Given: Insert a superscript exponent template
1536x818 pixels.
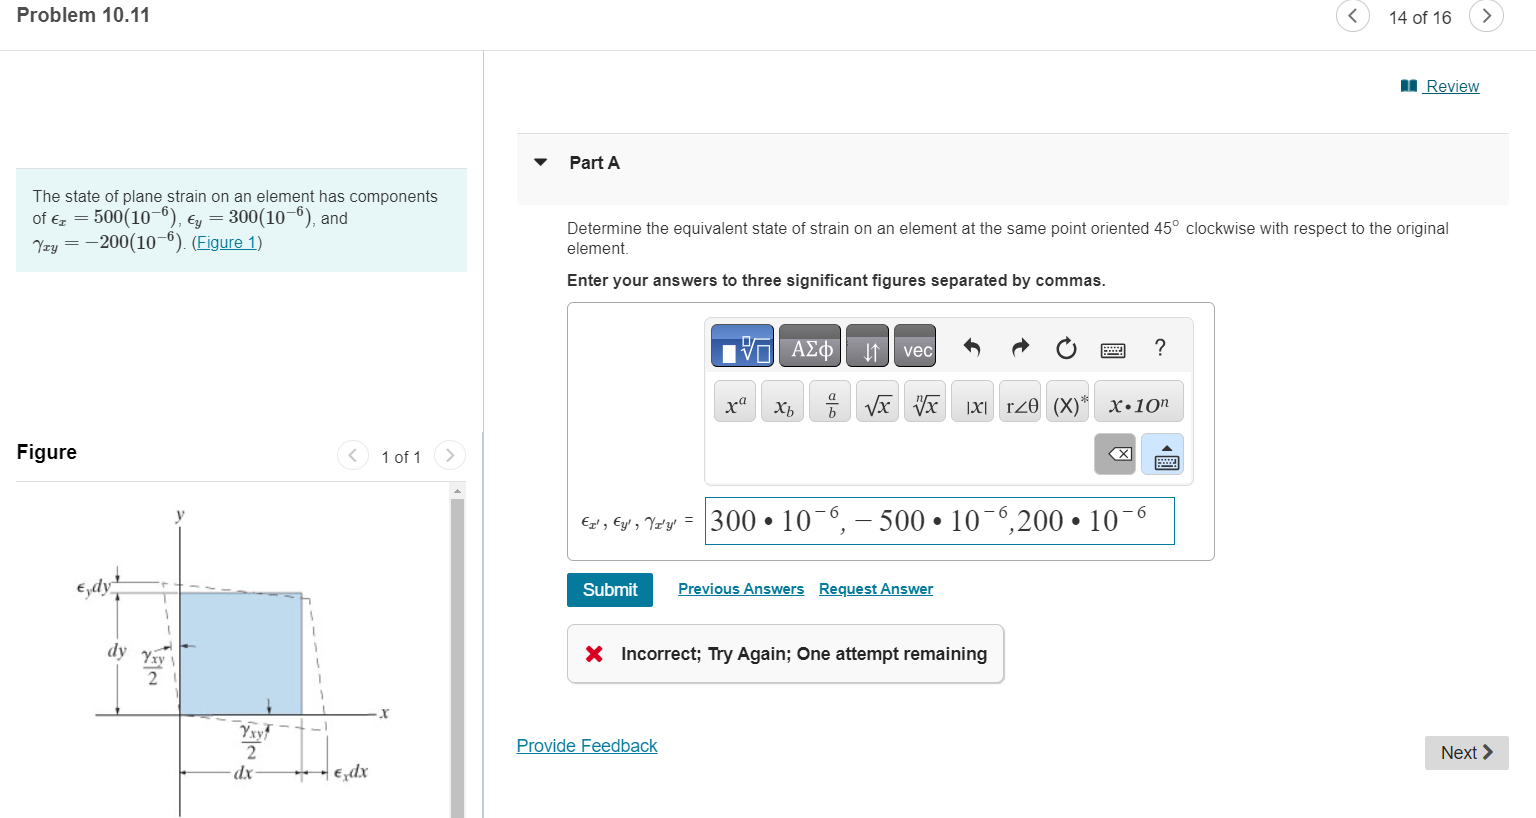Looking at the screenshot, I should (735, 401).
